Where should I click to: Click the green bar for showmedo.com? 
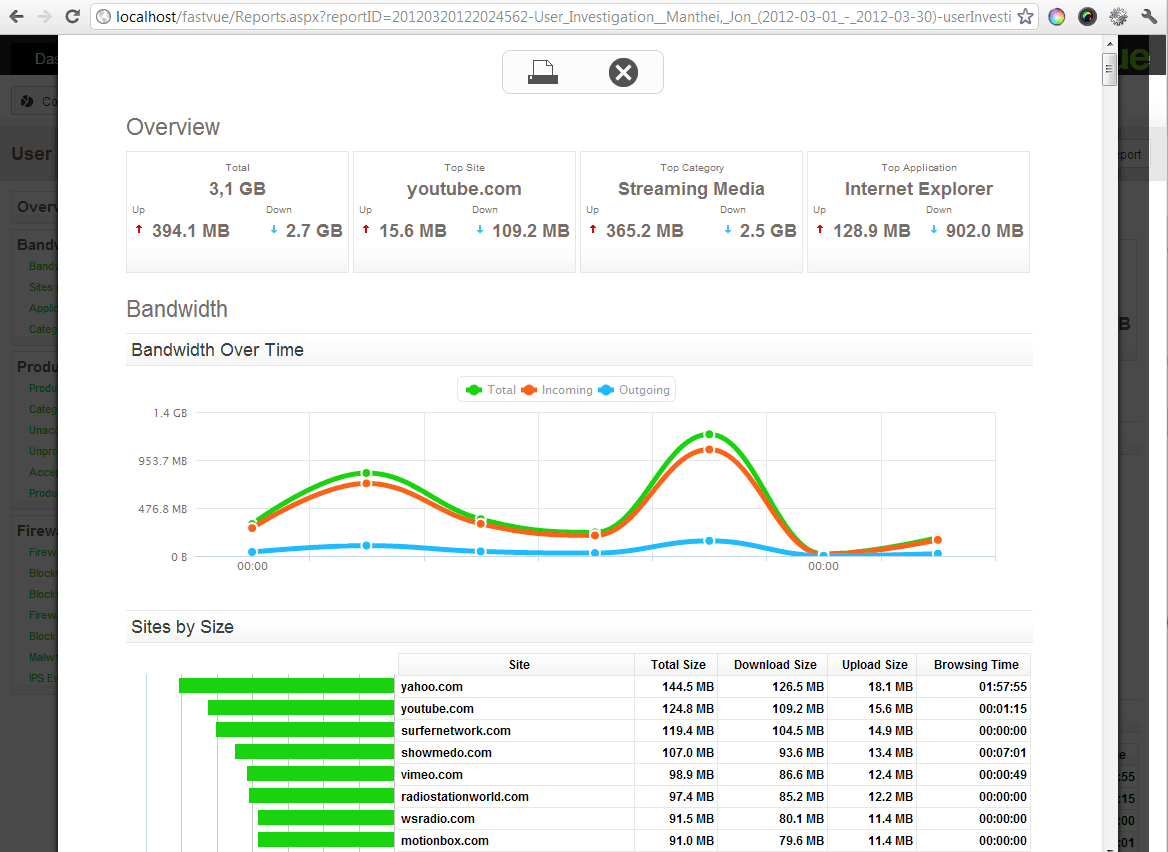[314, 751]
